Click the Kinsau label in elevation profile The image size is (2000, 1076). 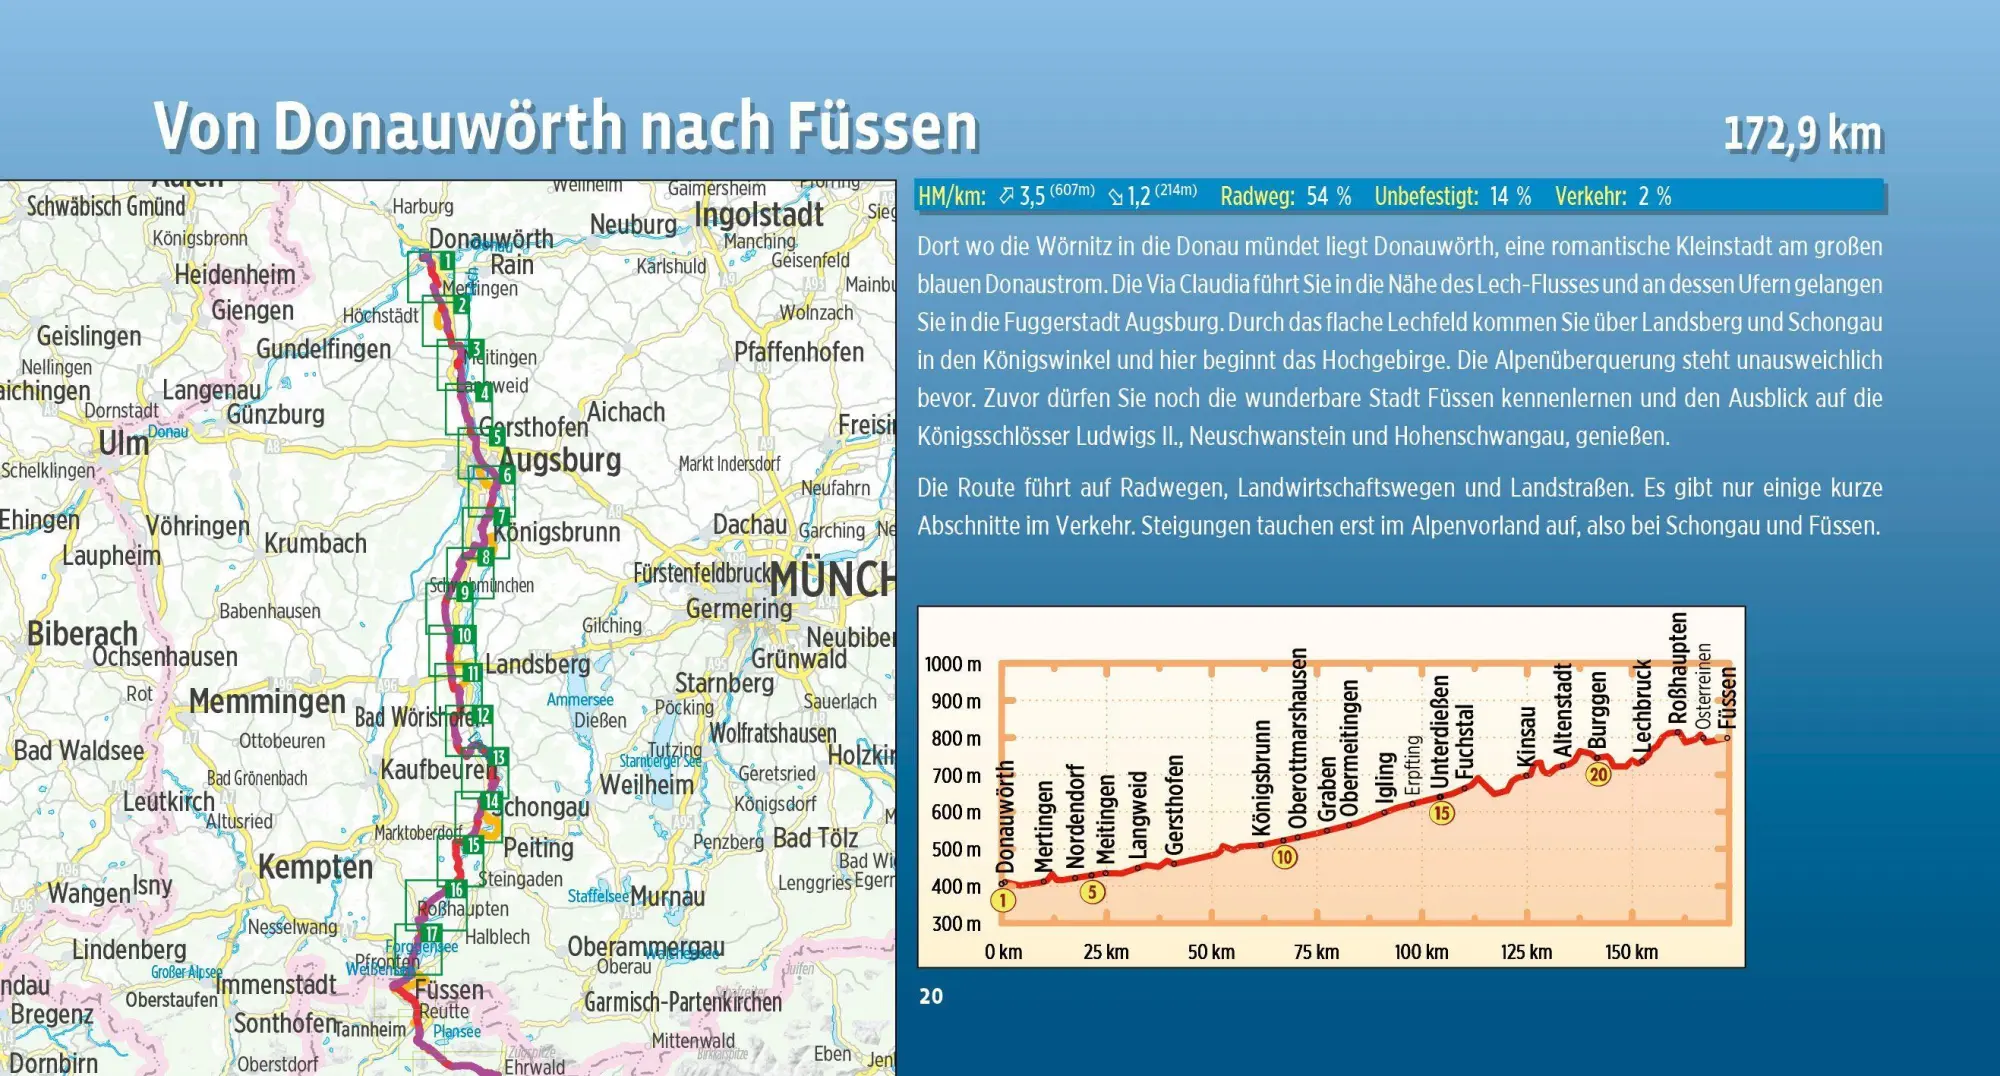[1526, 737]
